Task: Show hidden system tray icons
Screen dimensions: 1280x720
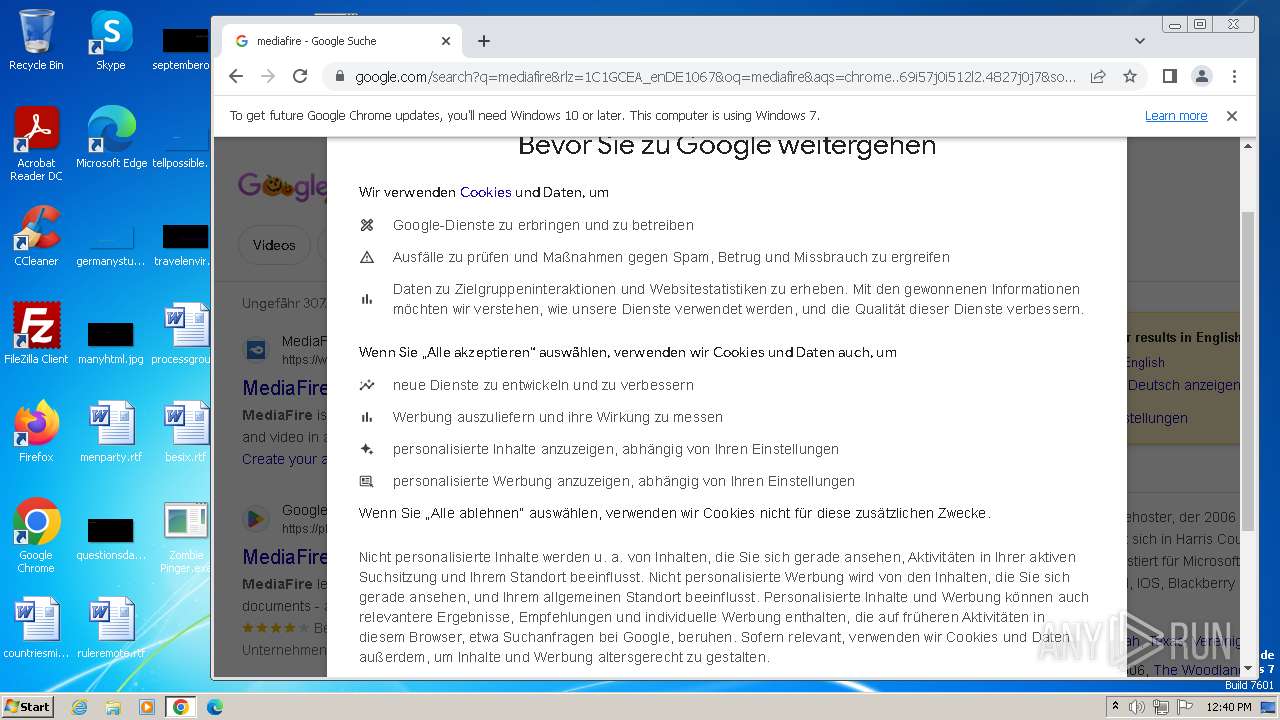Action: click(1115, 707)
